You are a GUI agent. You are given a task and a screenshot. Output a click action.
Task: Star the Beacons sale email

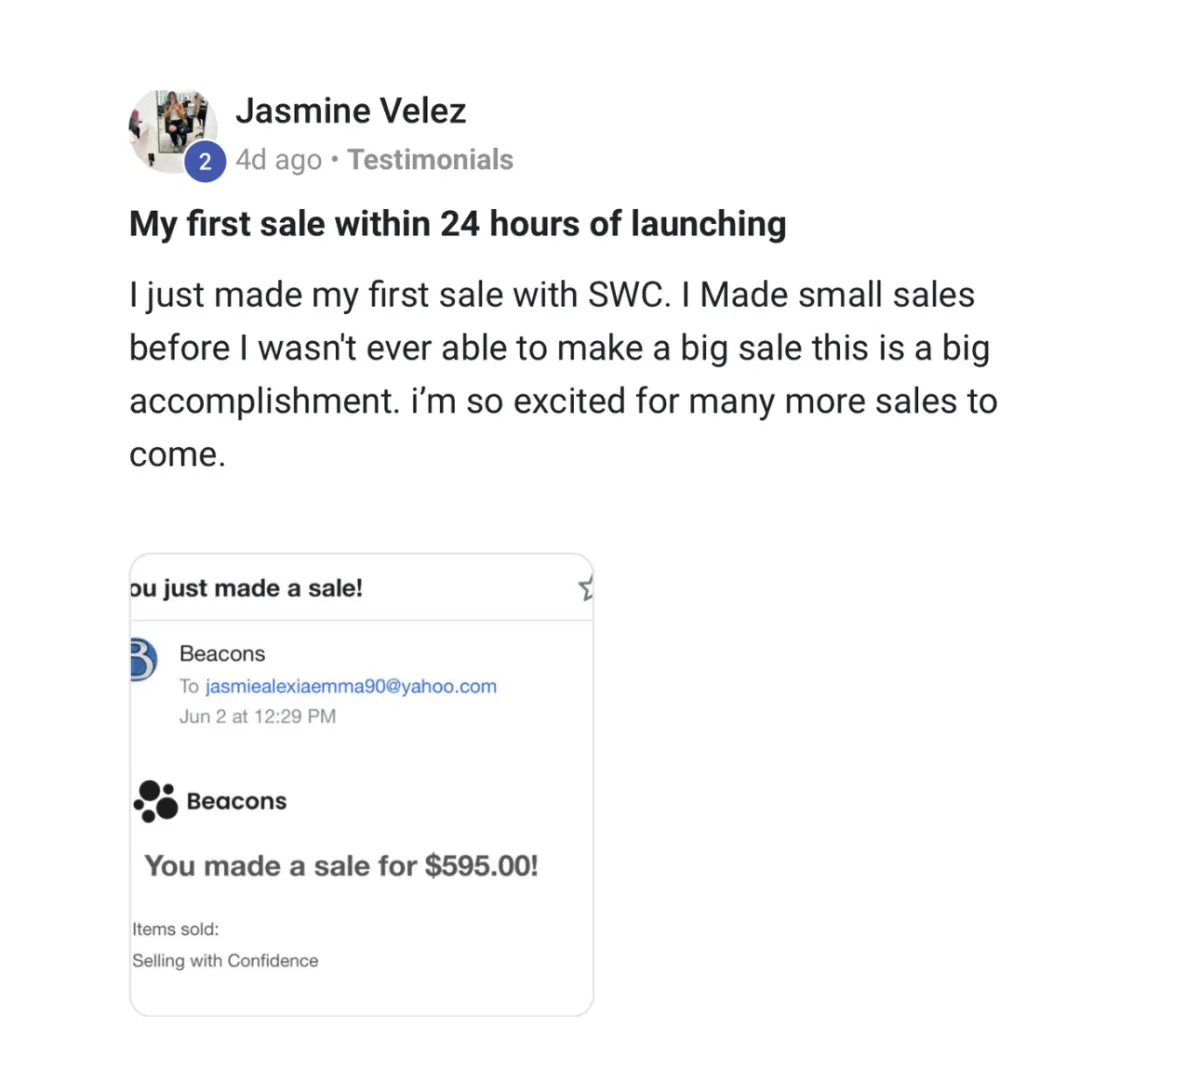[x=587, y=588]
